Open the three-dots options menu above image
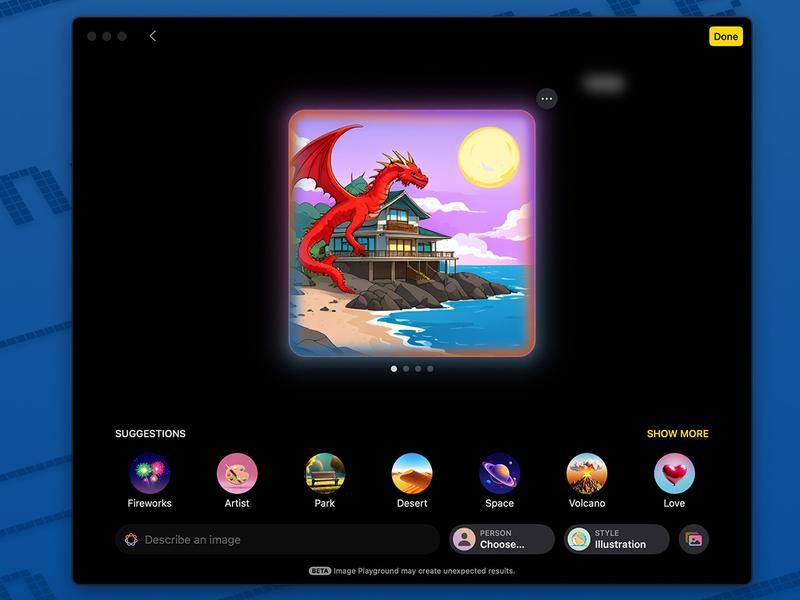 point(546,98)
